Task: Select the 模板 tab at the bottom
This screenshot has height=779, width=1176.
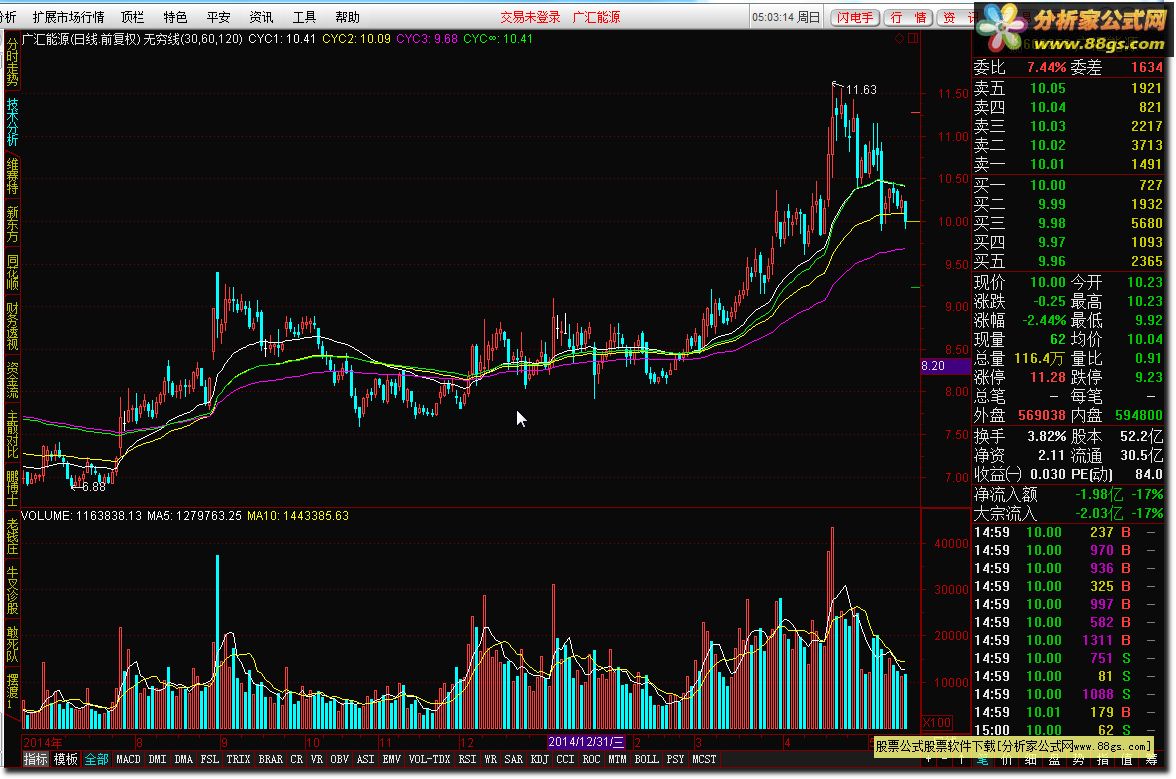Action: (x=65, y=759)
